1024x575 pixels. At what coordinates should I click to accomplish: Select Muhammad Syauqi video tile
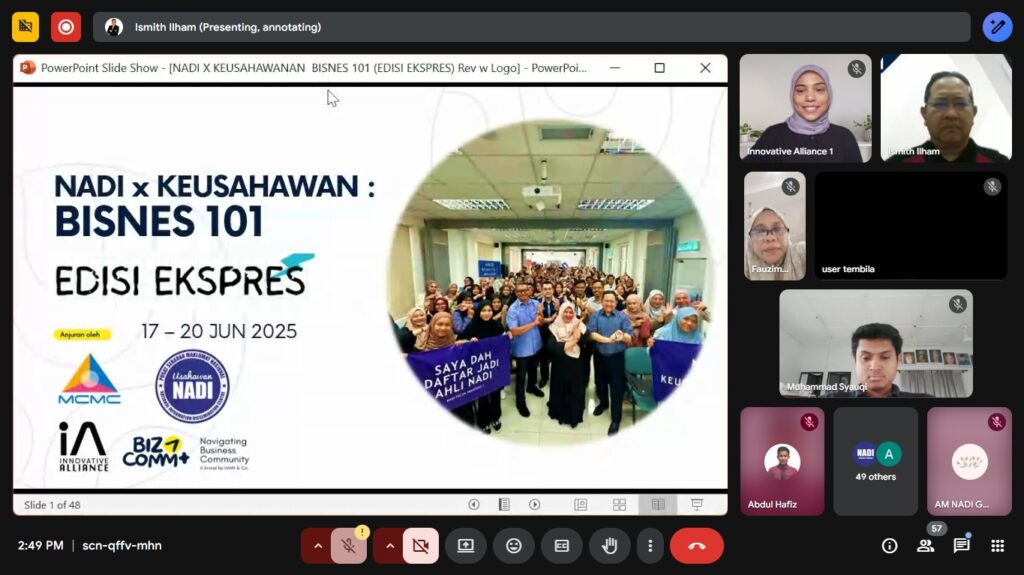pos(876,344)
